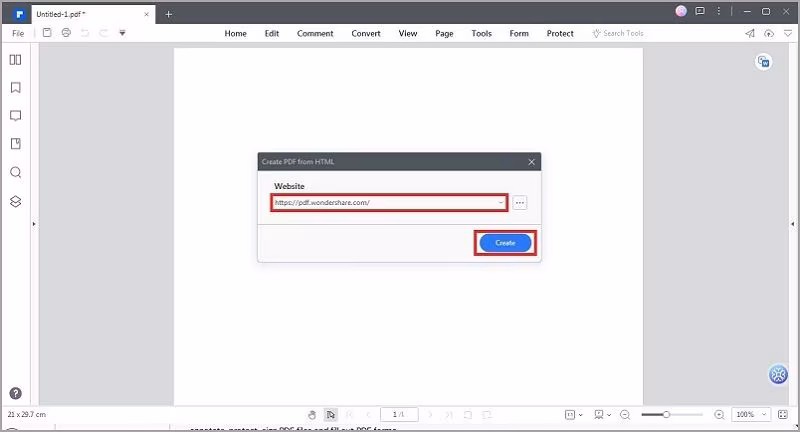Open the comments panel in left sidebar

coord(16,116)
